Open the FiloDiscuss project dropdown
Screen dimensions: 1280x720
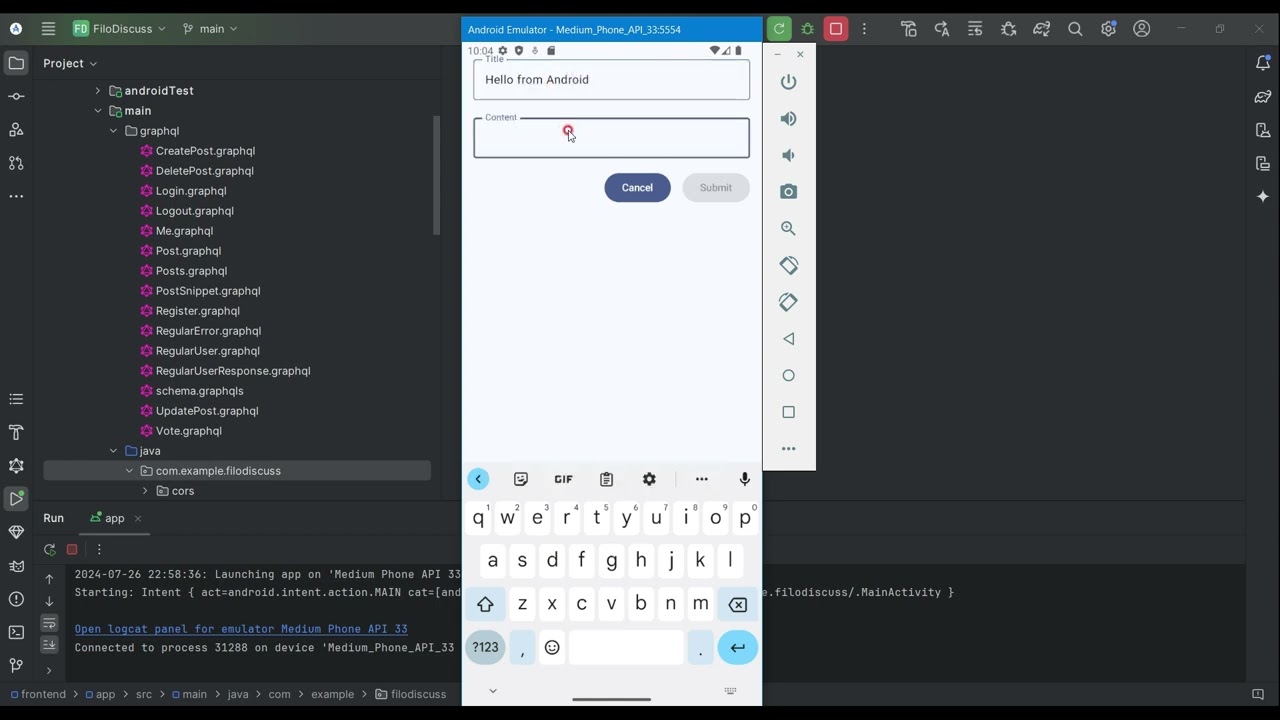pyautogui.click(x=119, y=29)
